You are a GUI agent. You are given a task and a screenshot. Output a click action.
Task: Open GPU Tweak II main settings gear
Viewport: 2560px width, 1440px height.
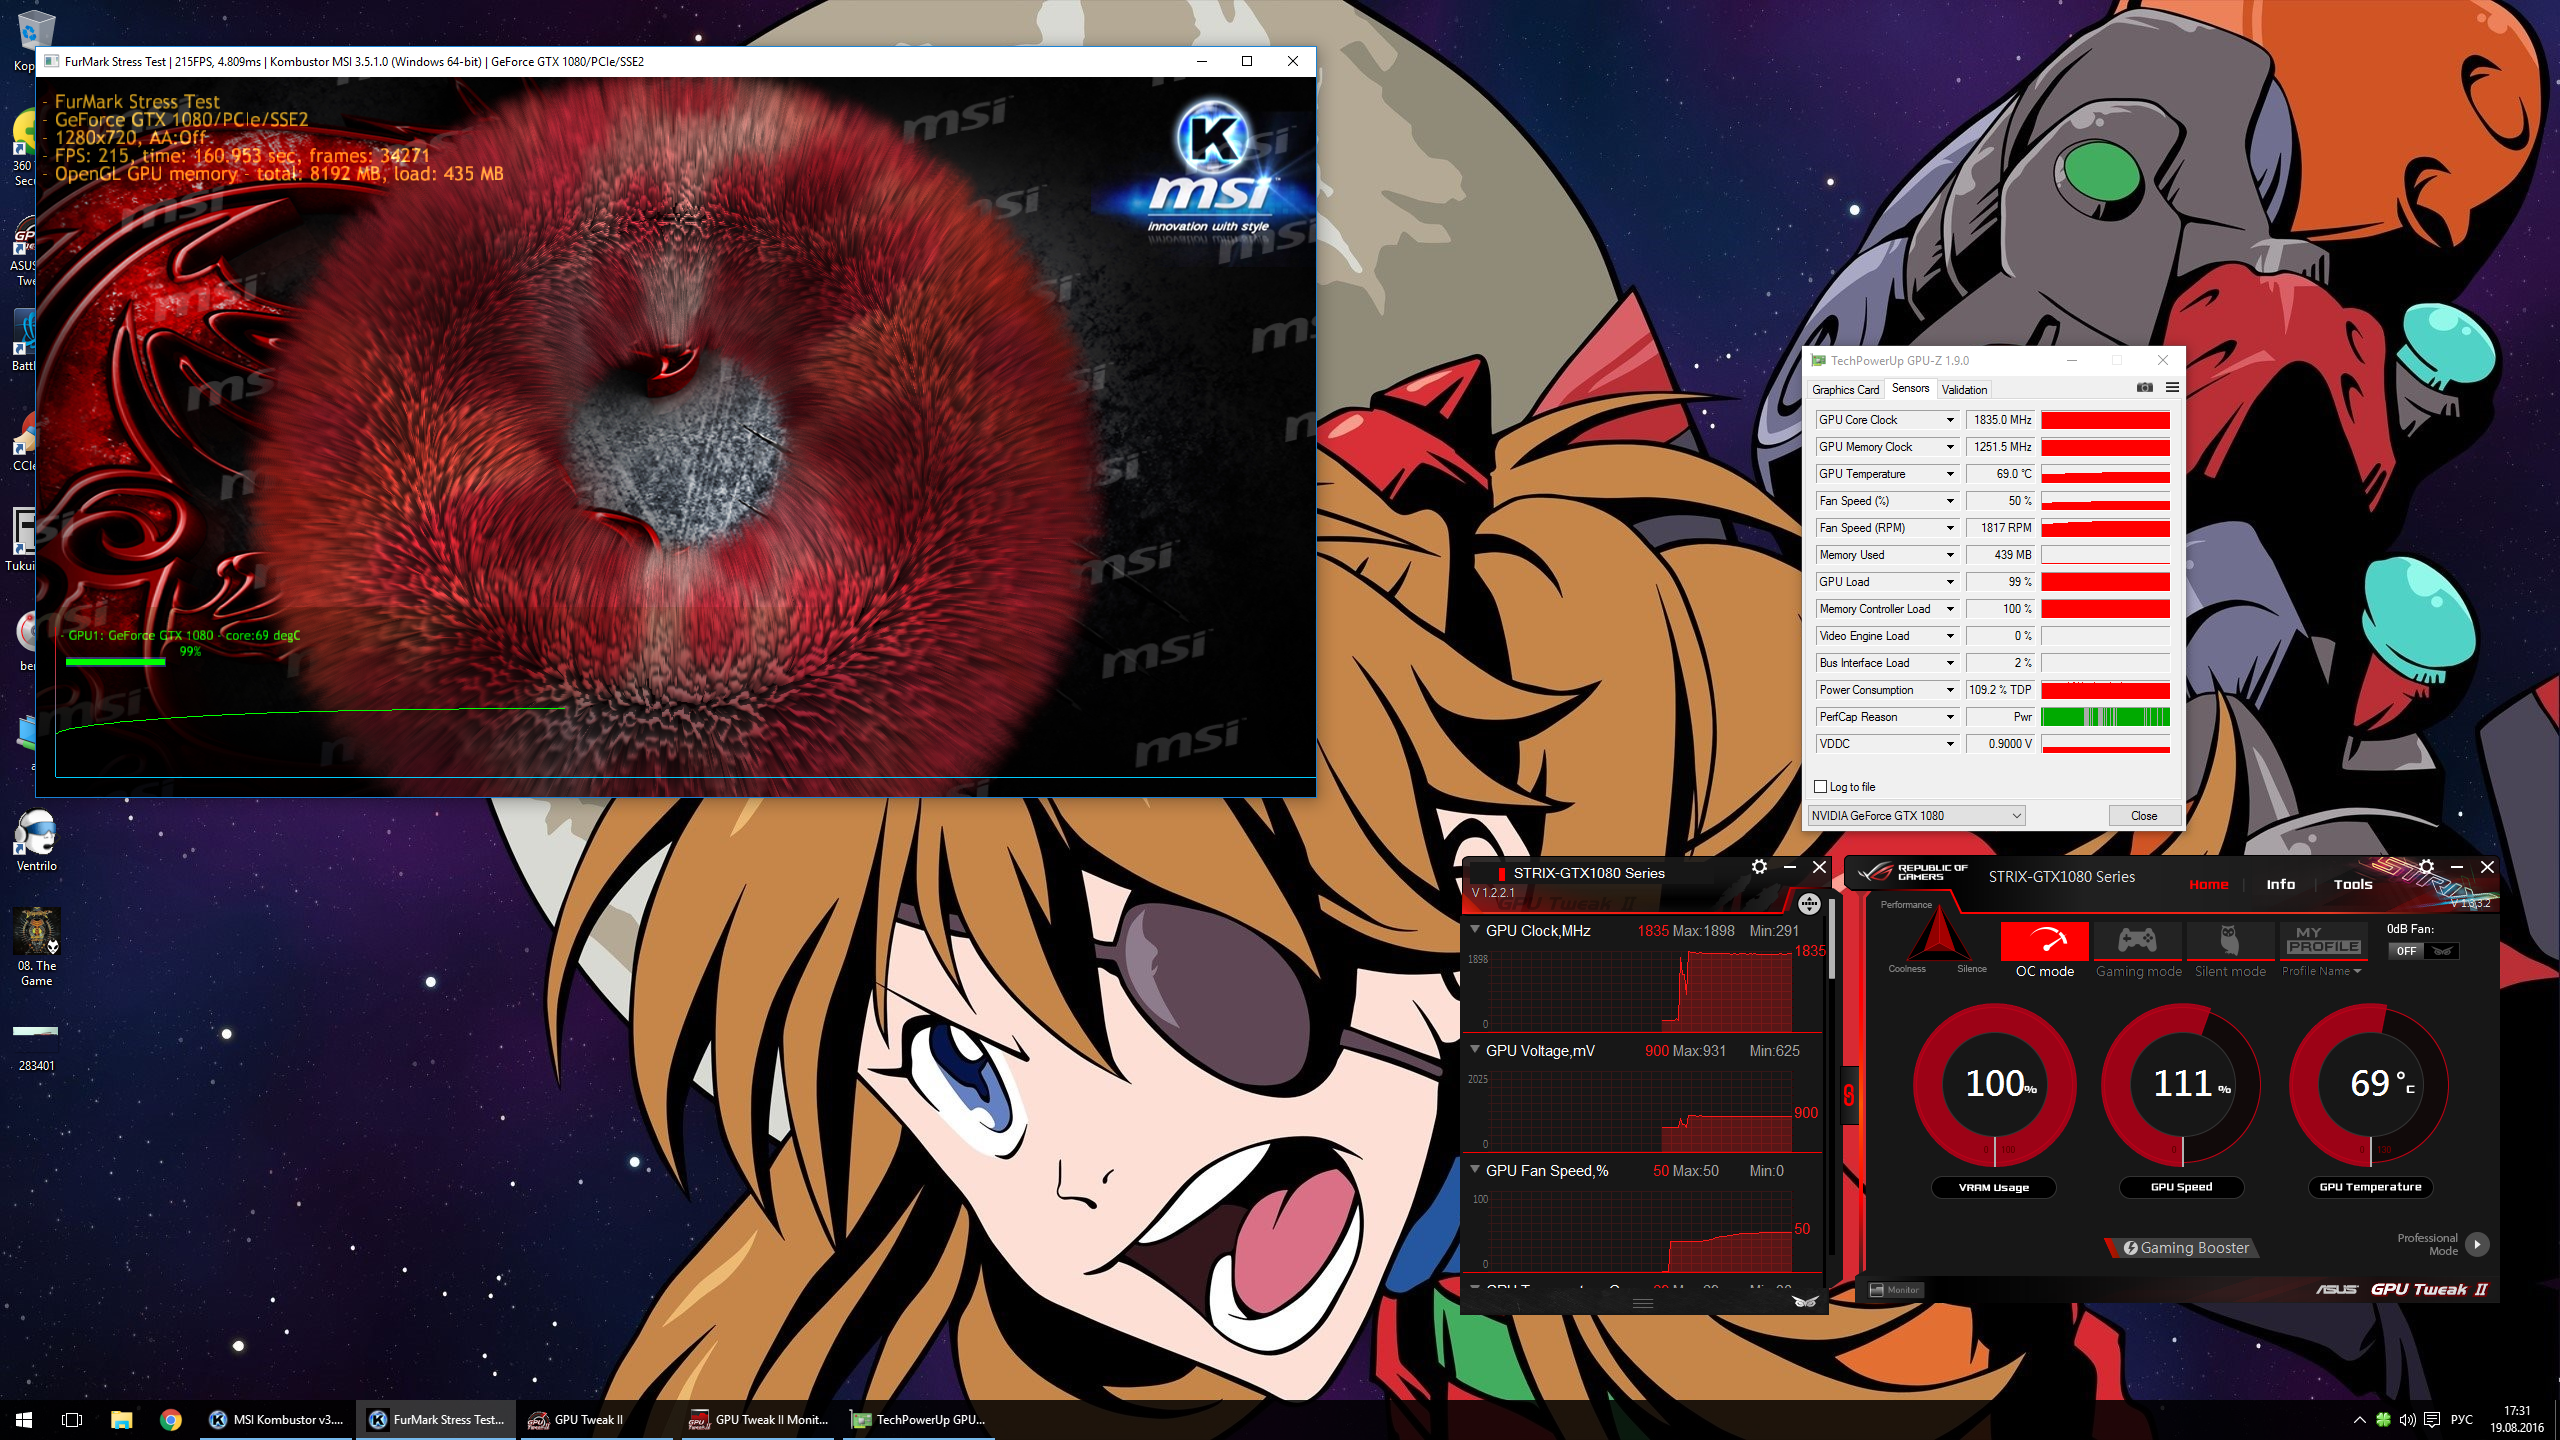pos(2426,866)
